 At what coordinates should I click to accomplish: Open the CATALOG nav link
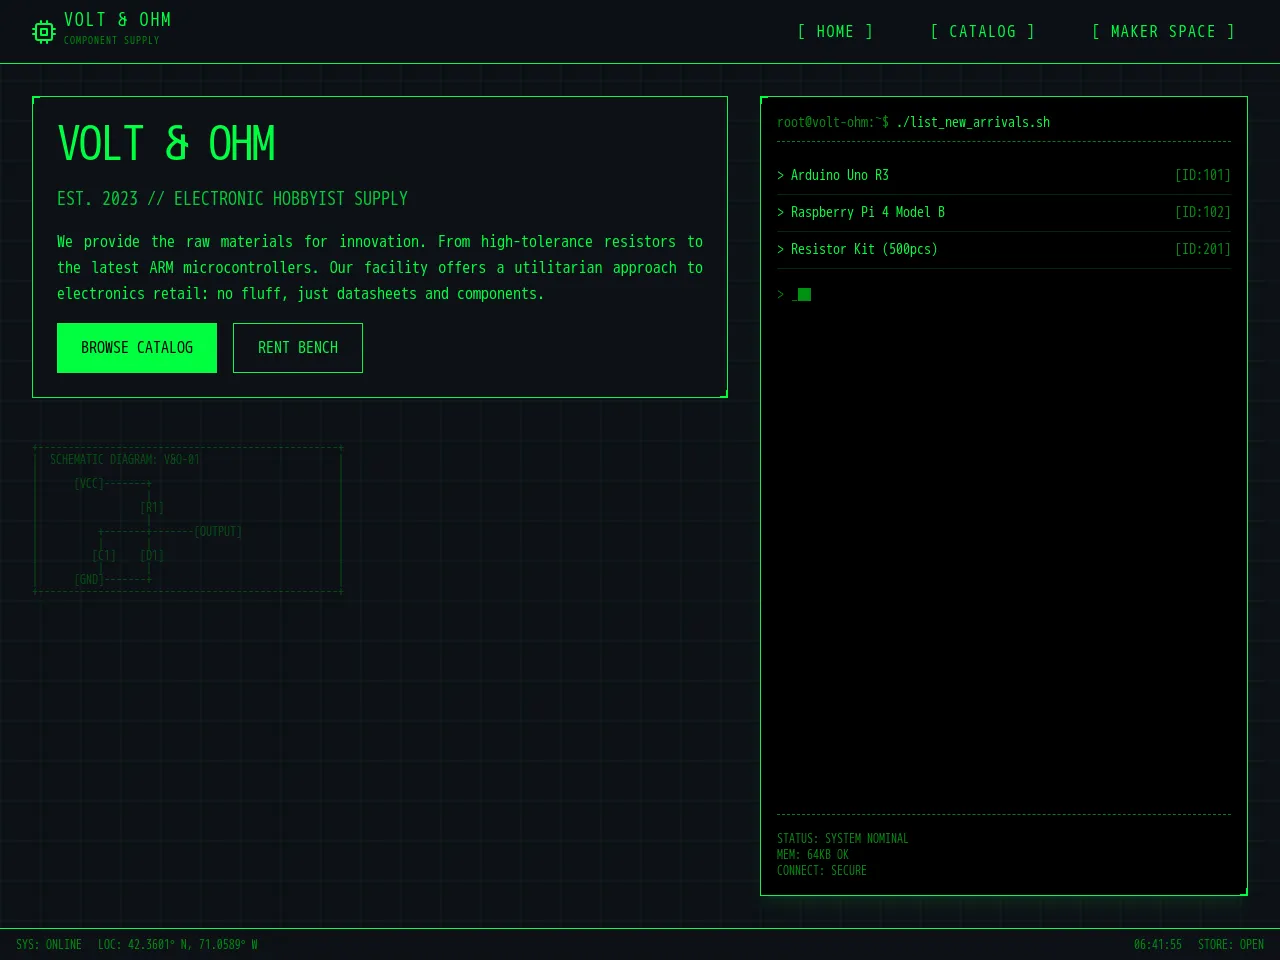click(982, 32)
